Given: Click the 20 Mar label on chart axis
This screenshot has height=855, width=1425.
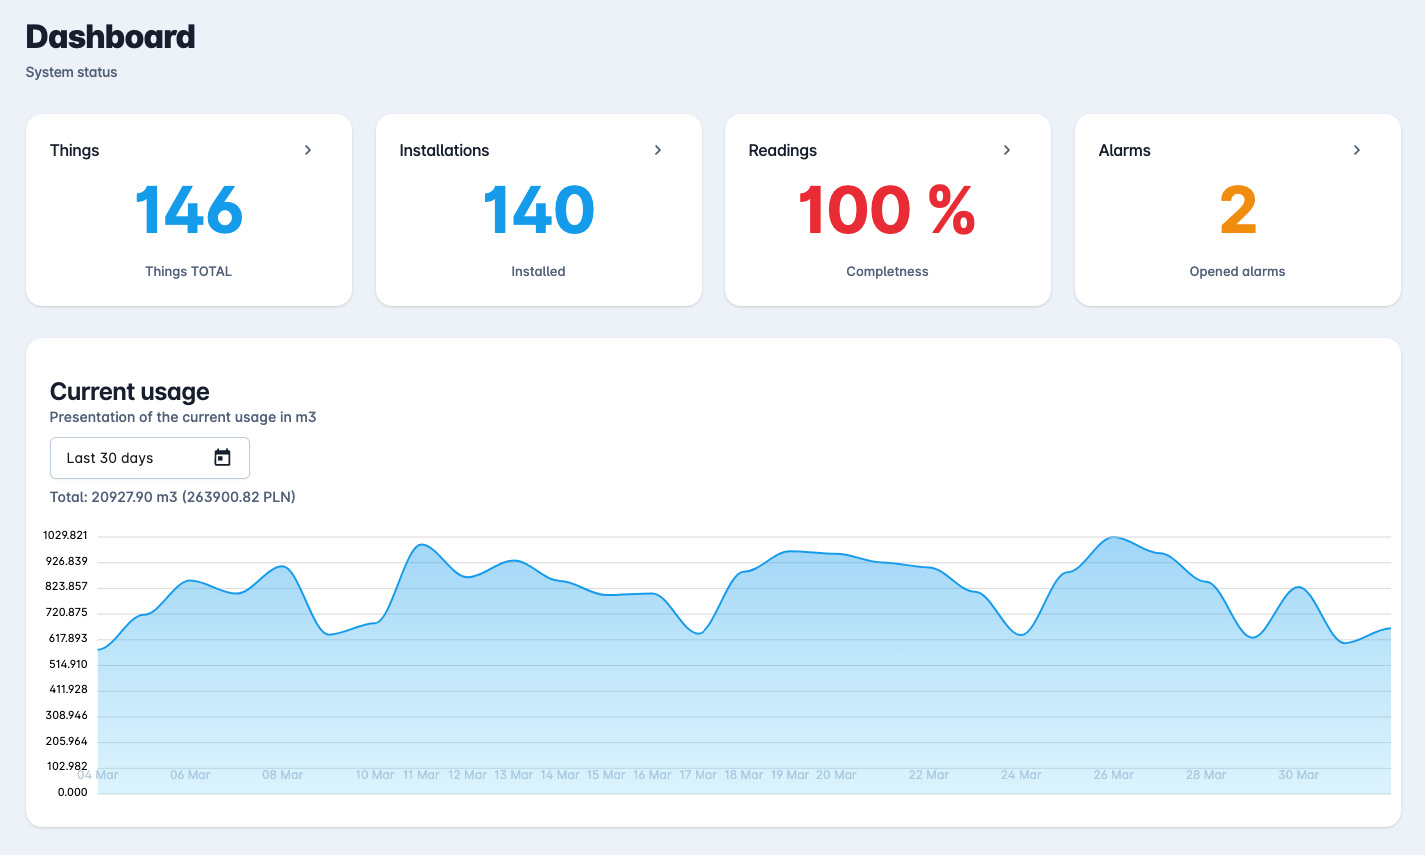Looking at the screenshot, I should coord(836,775).
